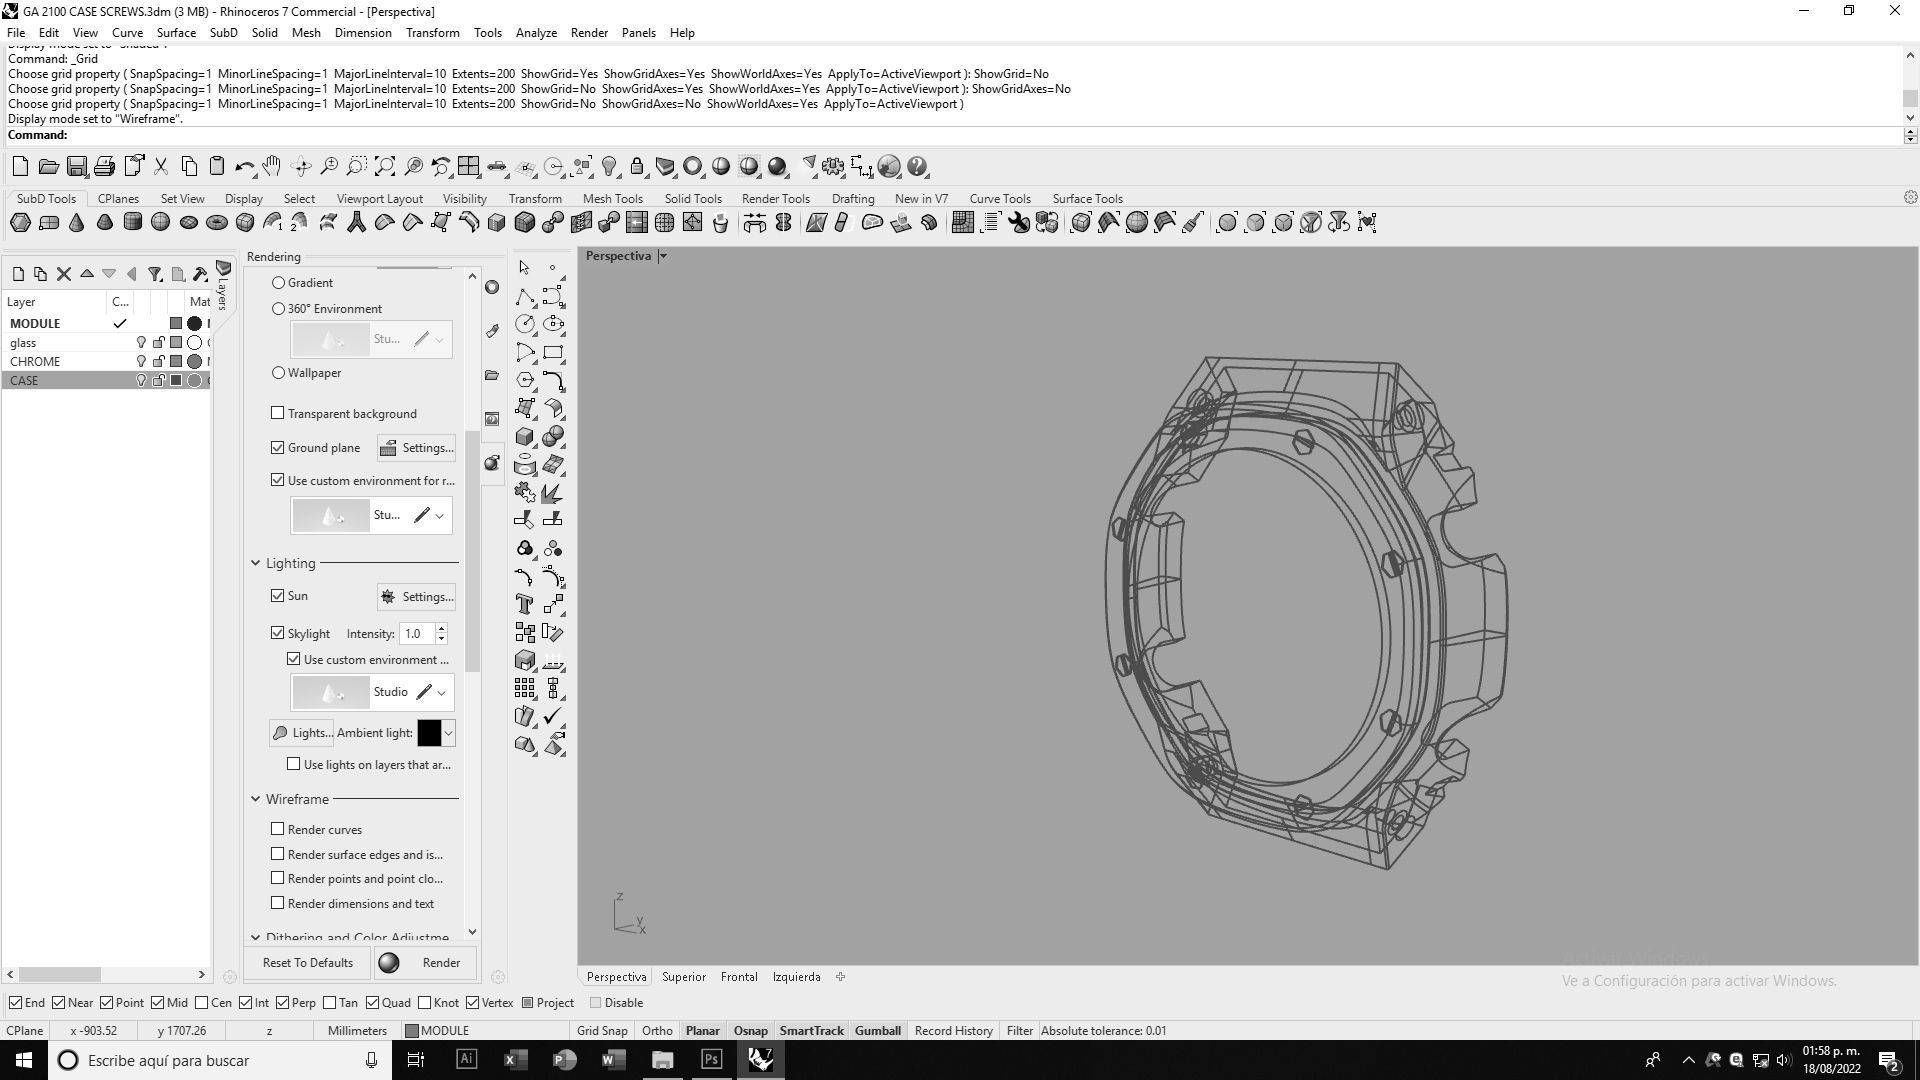
Task: Click the New file icon in standard toolbar
Action: coord(20,167)
